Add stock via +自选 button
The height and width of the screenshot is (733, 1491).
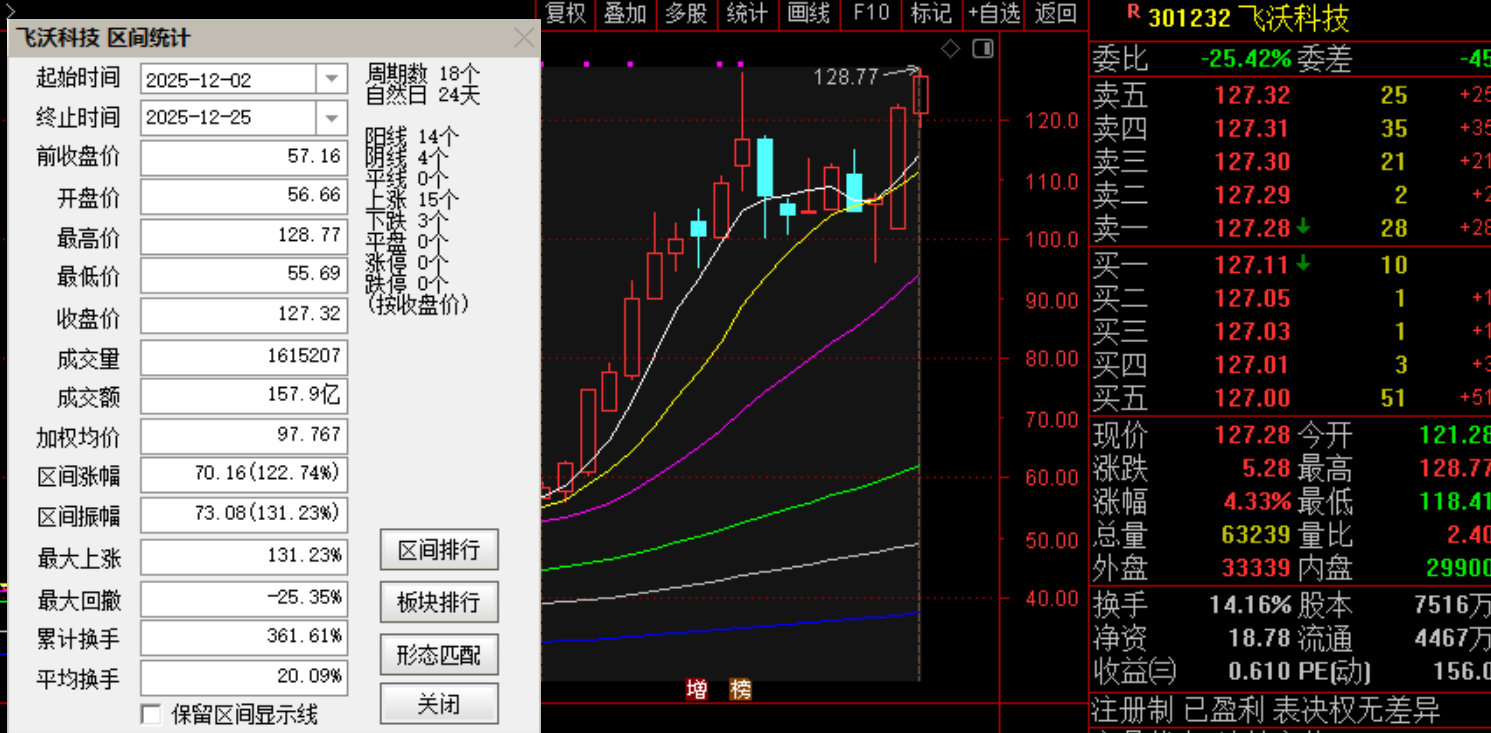(x=993, y=13)
